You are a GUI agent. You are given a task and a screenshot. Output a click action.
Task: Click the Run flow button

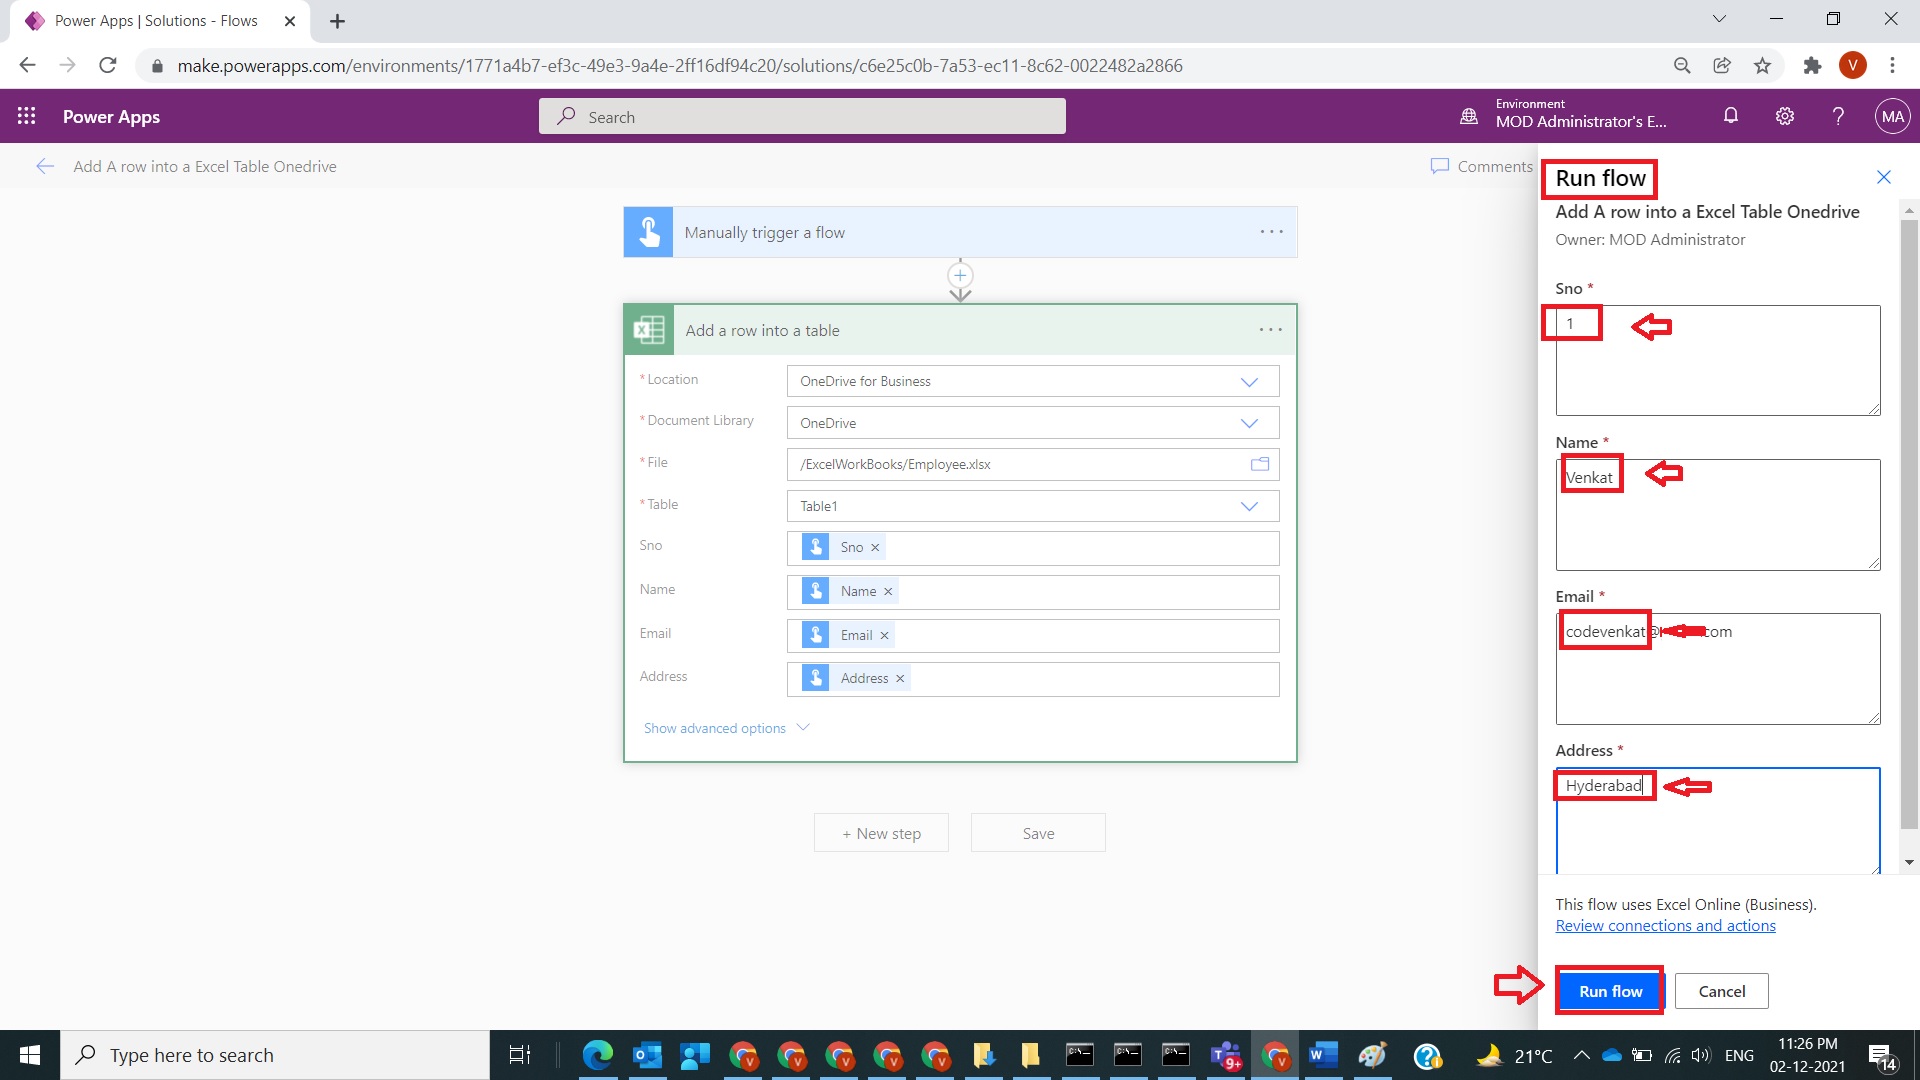tap(1610, 991)
